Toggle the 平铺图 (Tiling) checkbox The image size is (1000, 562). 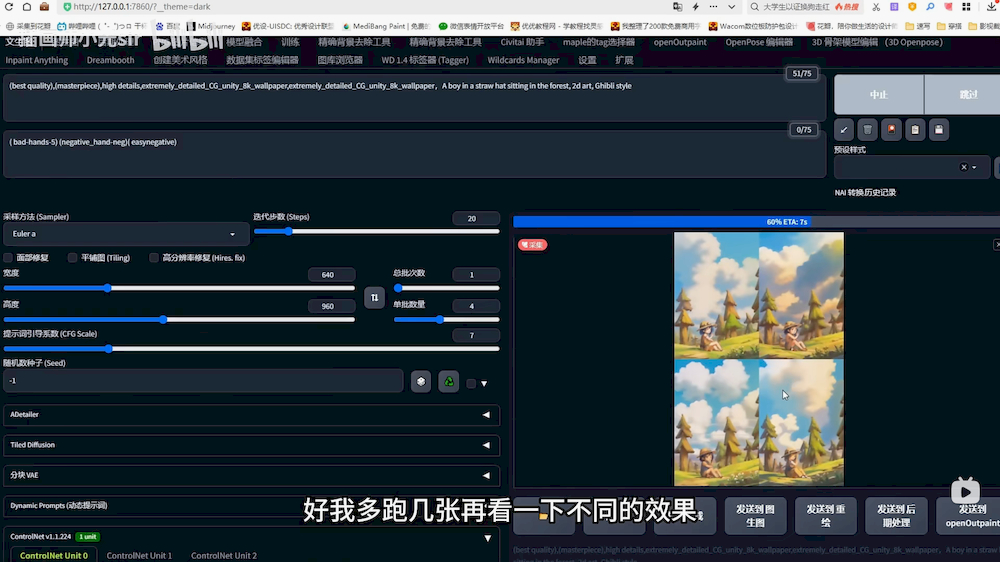click(x=73, y=257)
